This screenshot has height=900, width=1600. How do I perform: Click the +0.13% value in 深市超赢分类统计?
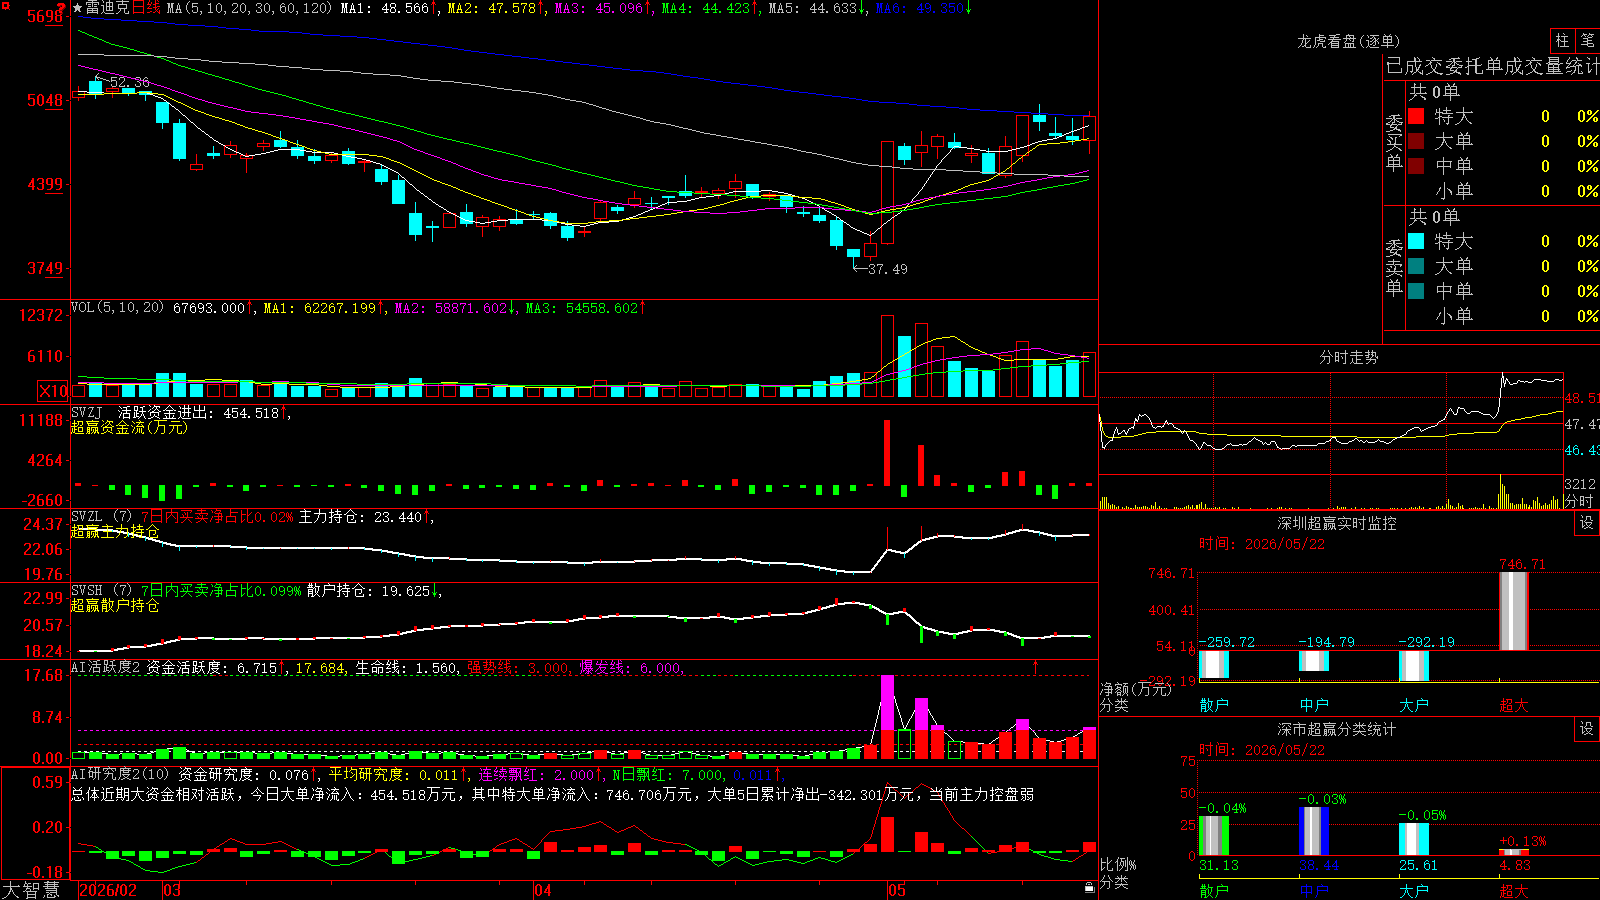[1522, 841]
